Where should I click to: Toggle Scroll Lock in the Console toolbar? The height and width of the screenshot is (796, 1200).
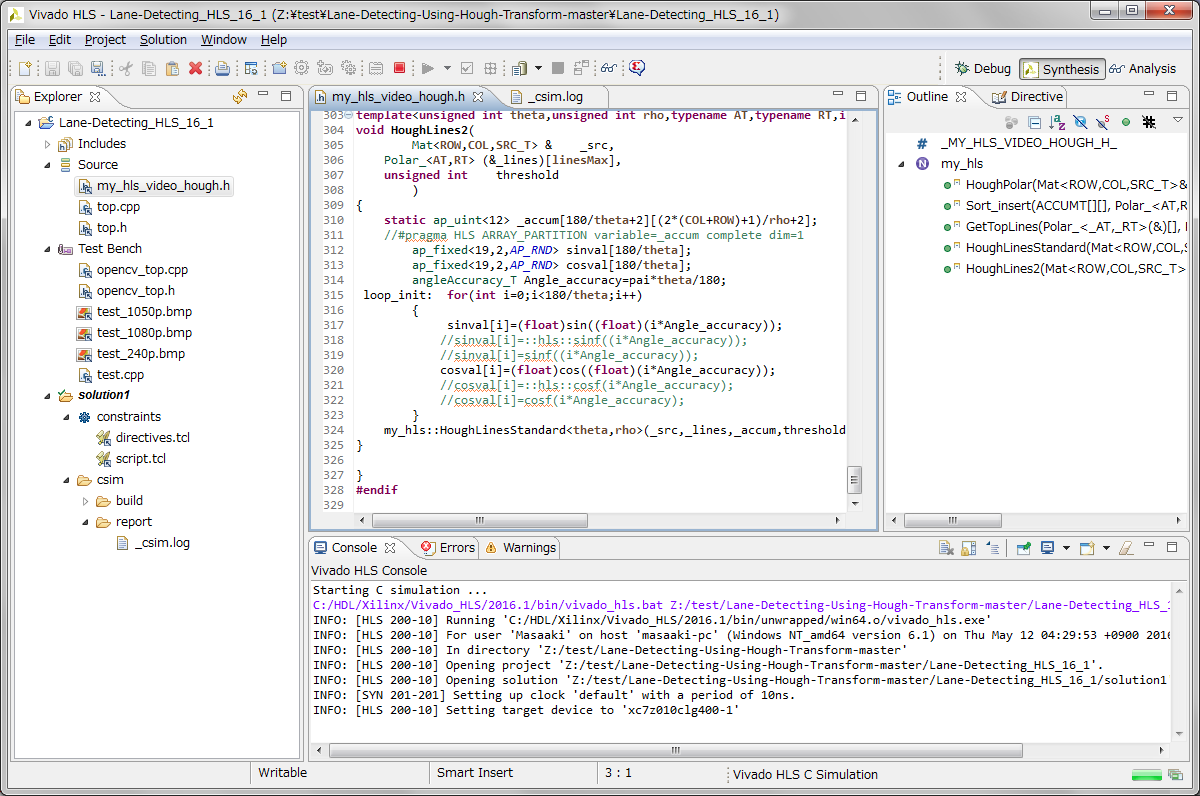[968, 548]
